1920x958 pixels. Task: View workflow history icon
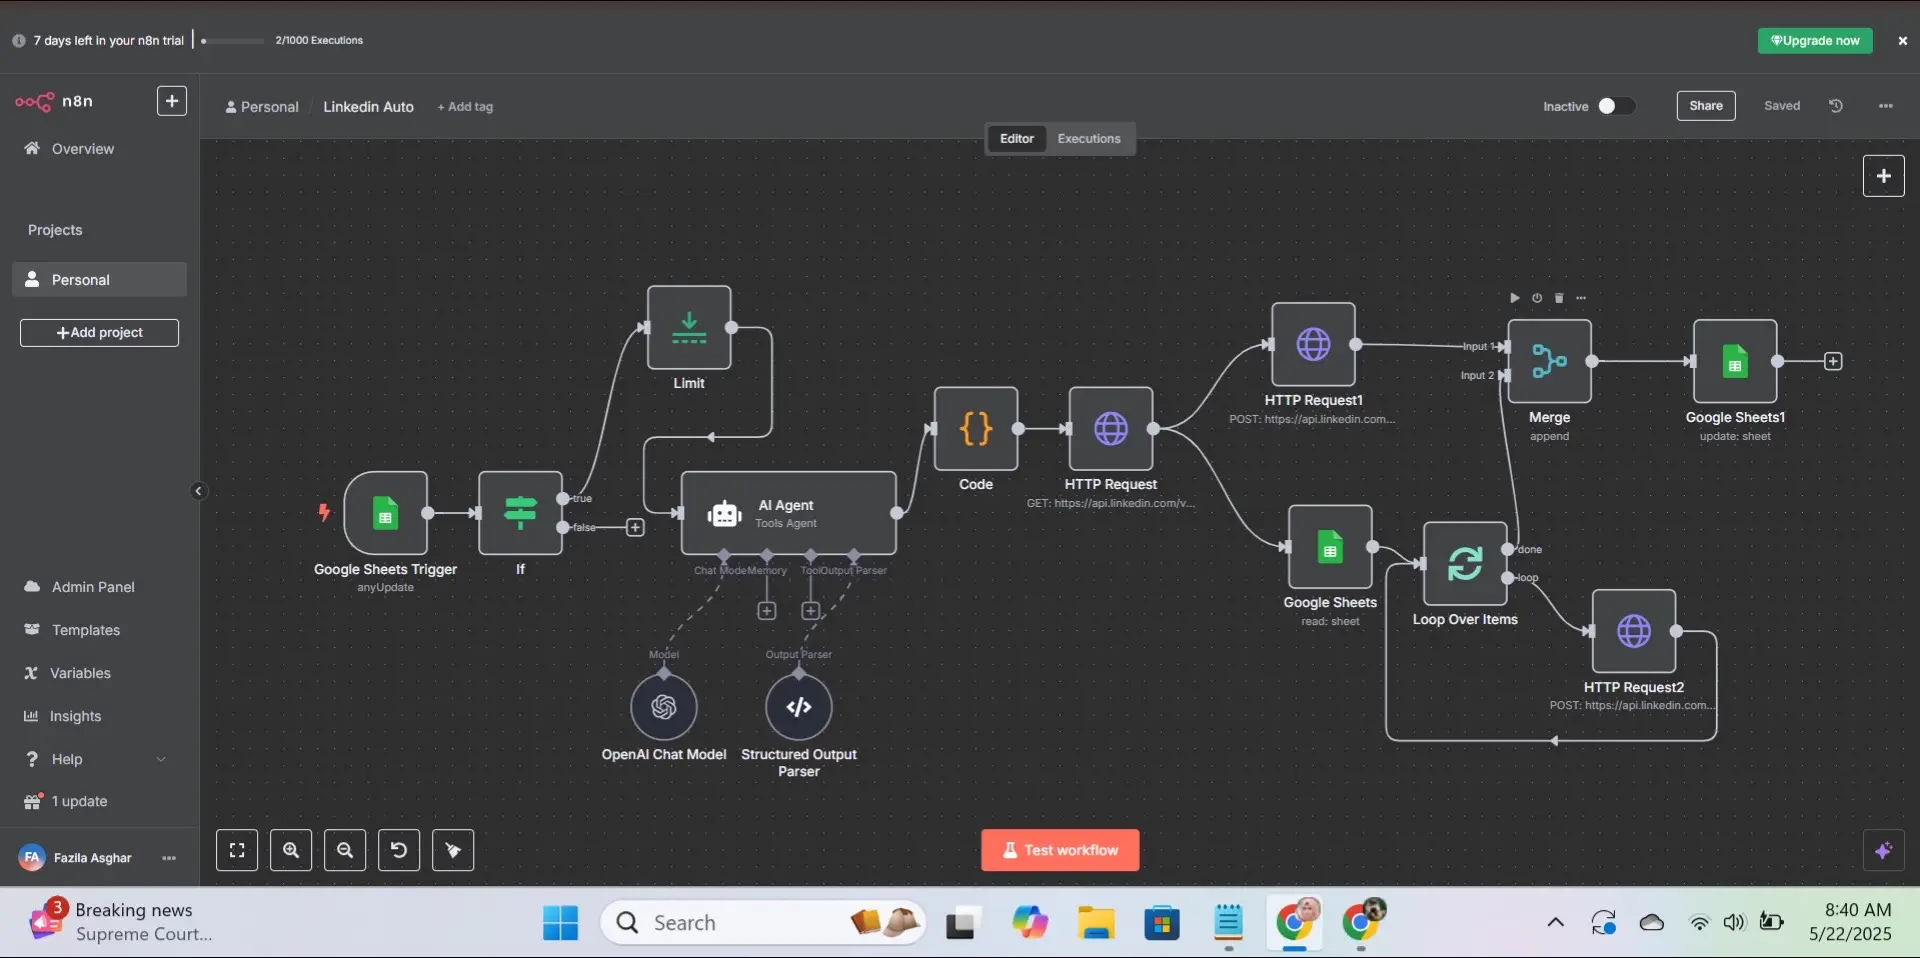1836,106
